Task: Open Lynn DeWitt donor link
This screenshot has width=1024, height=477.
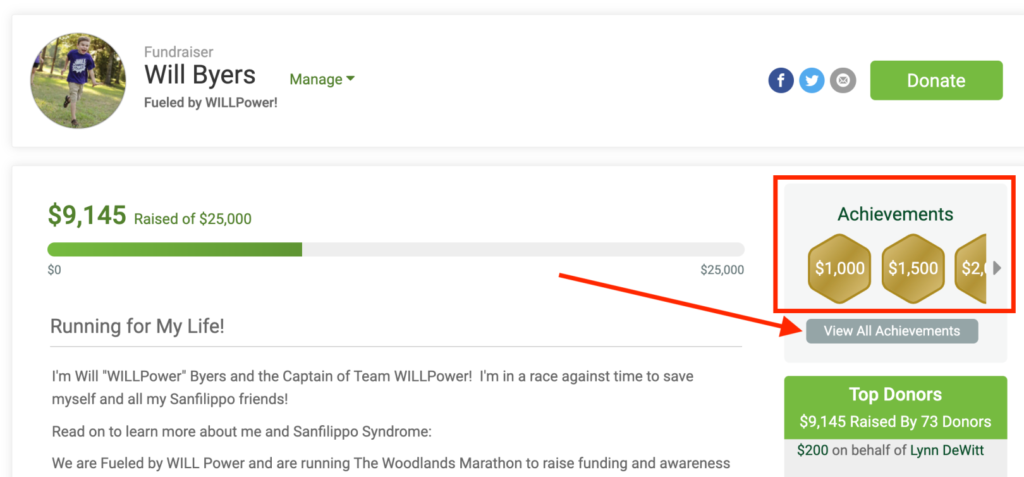Action: point(946,450)
